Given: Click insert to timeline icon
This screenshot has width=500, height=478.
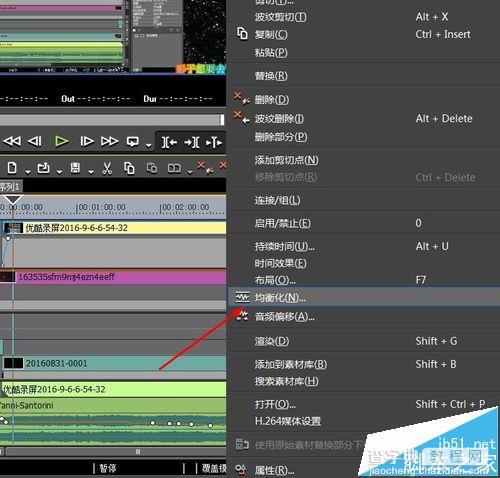Looking at the screenshot, I should pos(214,143).
